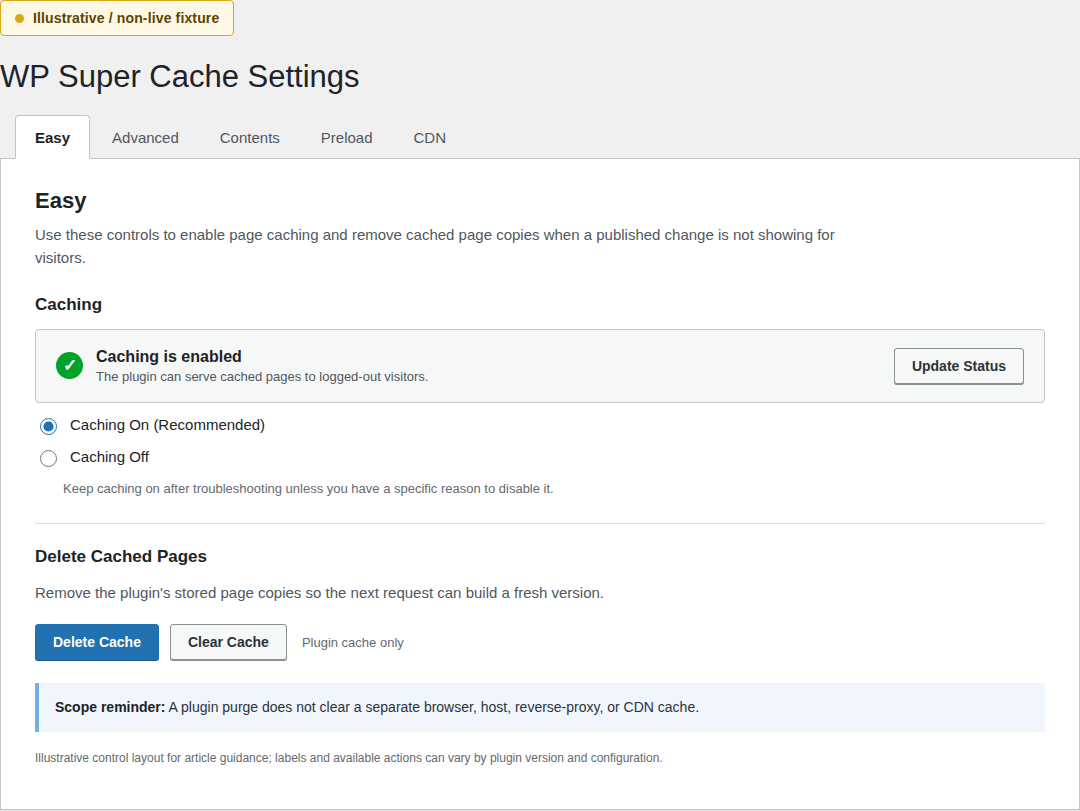Viewport: 1080px width, 811px height.
Task: Click the 'Caching' section heading
Action: coord(68,304)
